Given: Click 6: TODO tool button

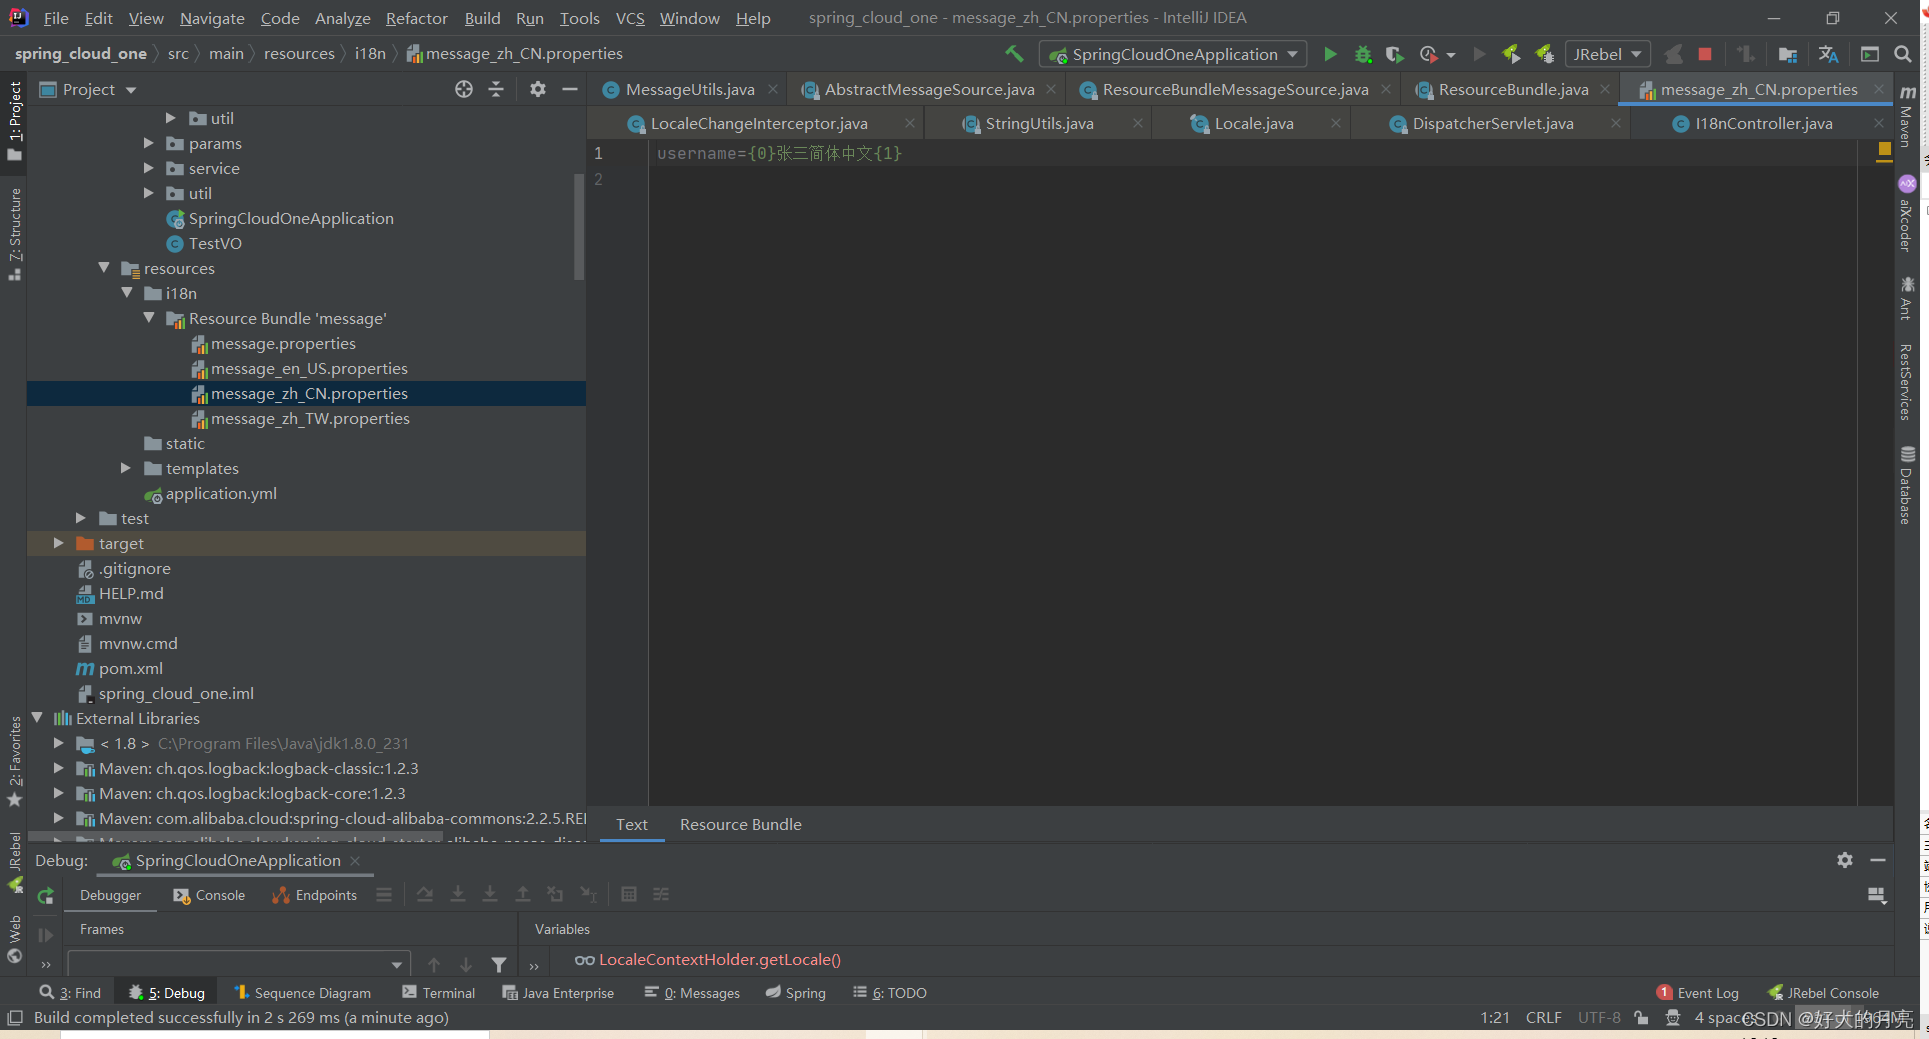Looking at the screenshot, I should click(889, 993).
